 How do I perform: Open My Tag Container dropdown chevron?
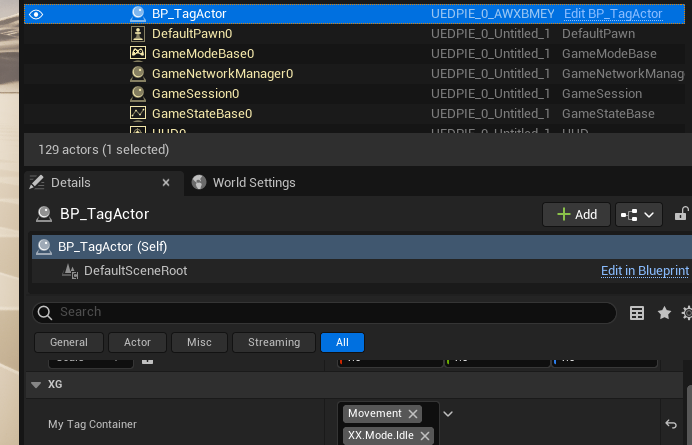(448, 414)
